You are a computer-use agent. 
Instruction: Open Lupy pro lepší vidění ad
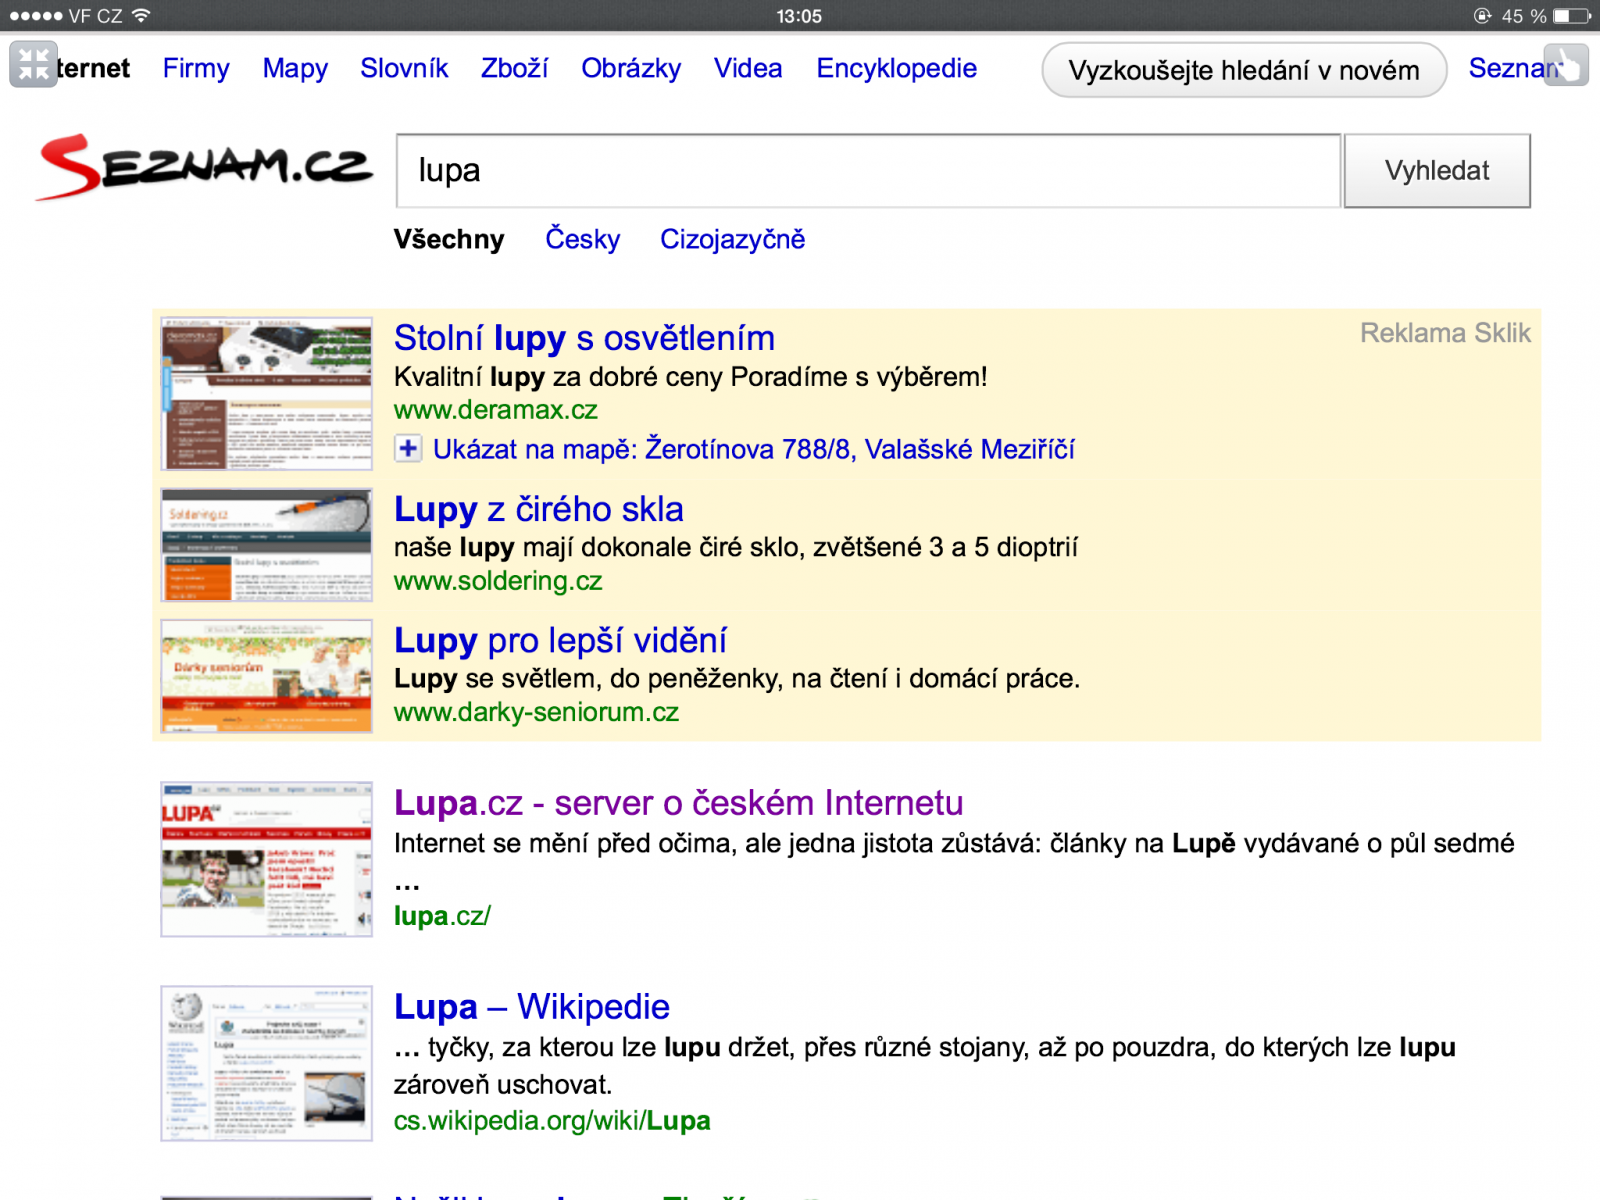560,640
